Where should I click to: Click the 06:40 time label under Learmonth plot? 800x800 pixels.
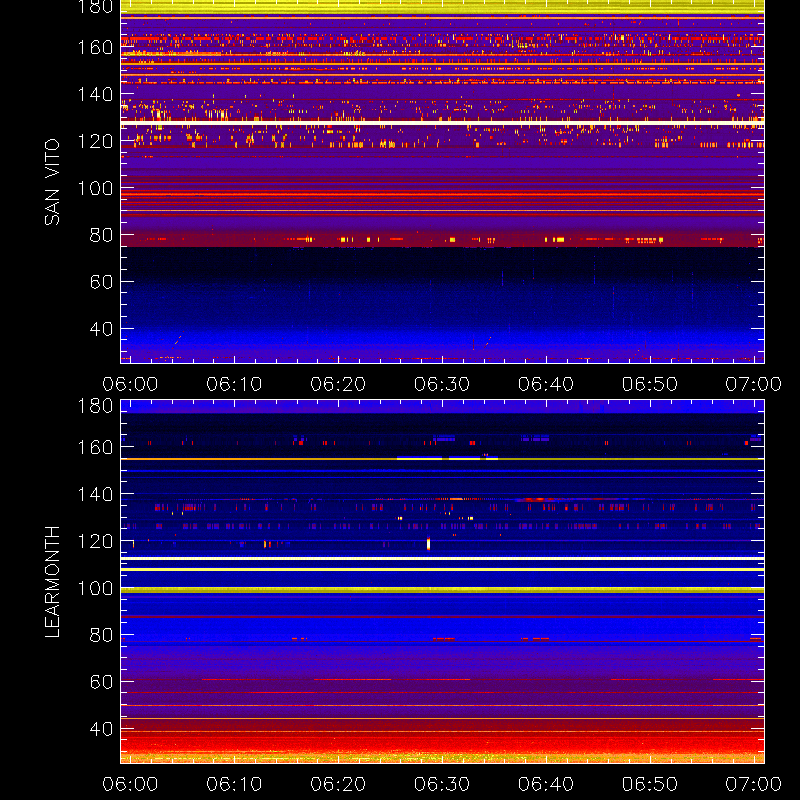(546, 784)
